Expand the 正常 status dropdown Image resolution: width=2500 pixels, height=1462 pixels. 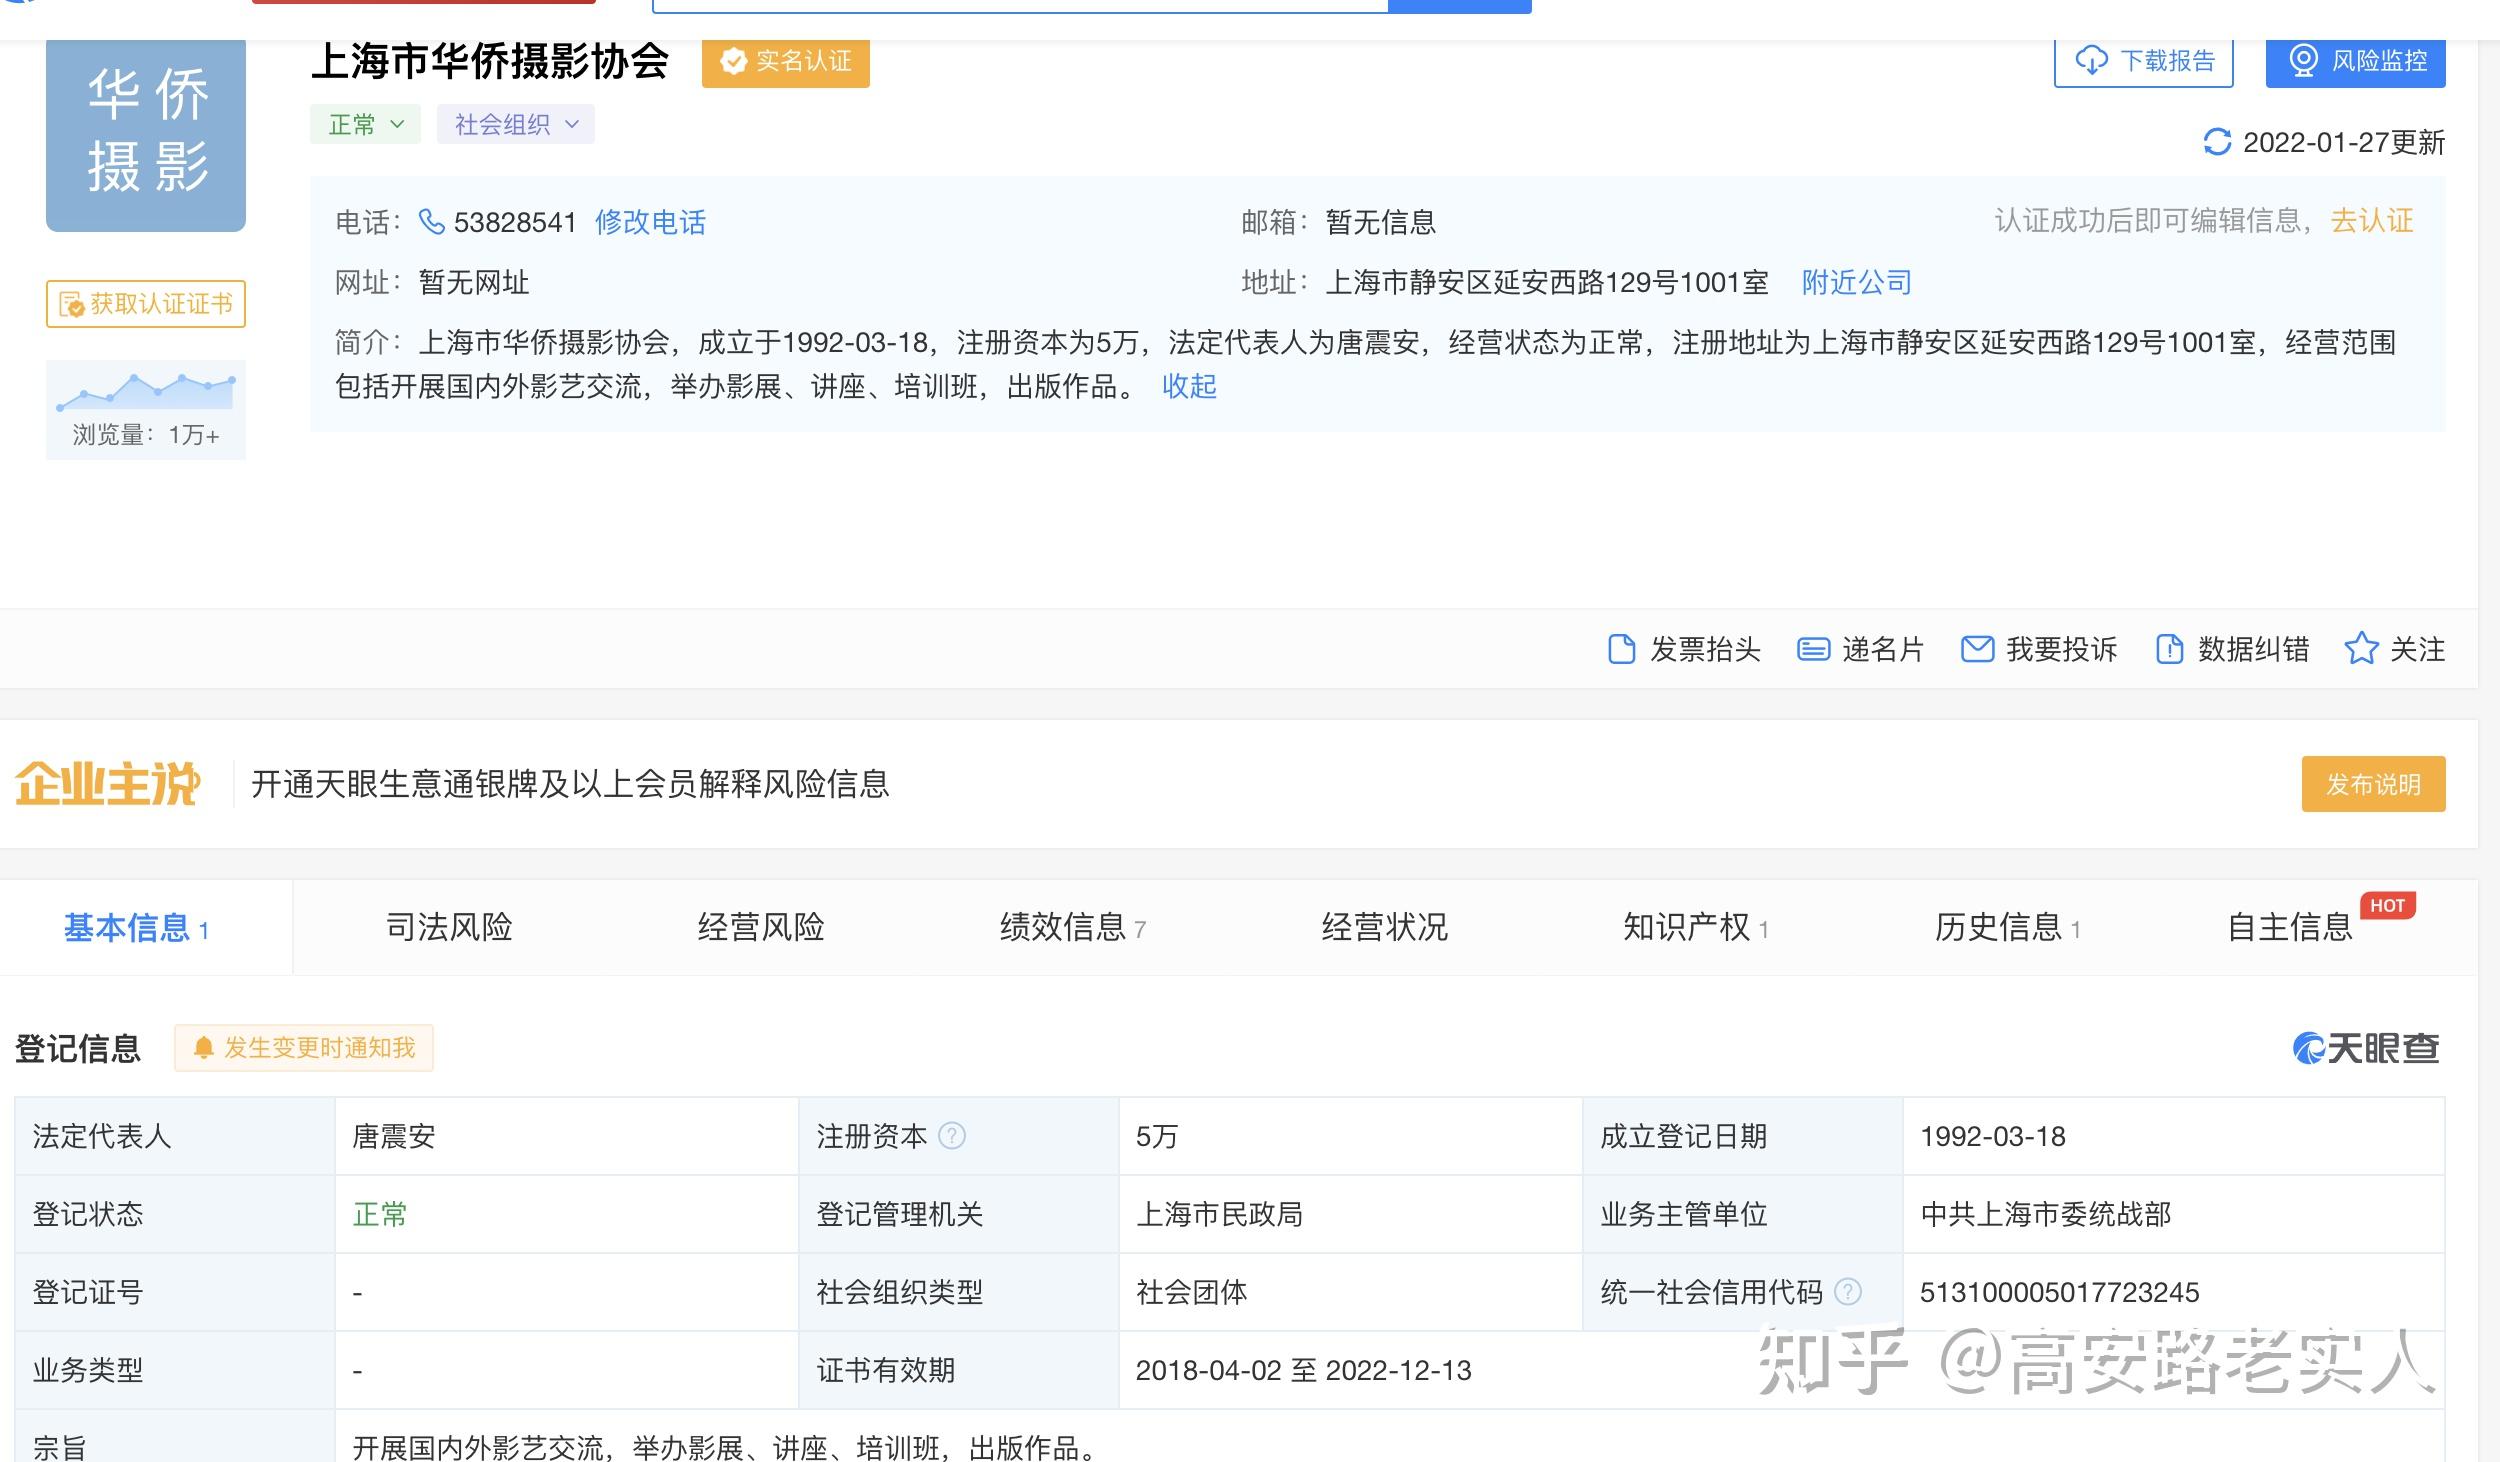(x=365, y=124)
